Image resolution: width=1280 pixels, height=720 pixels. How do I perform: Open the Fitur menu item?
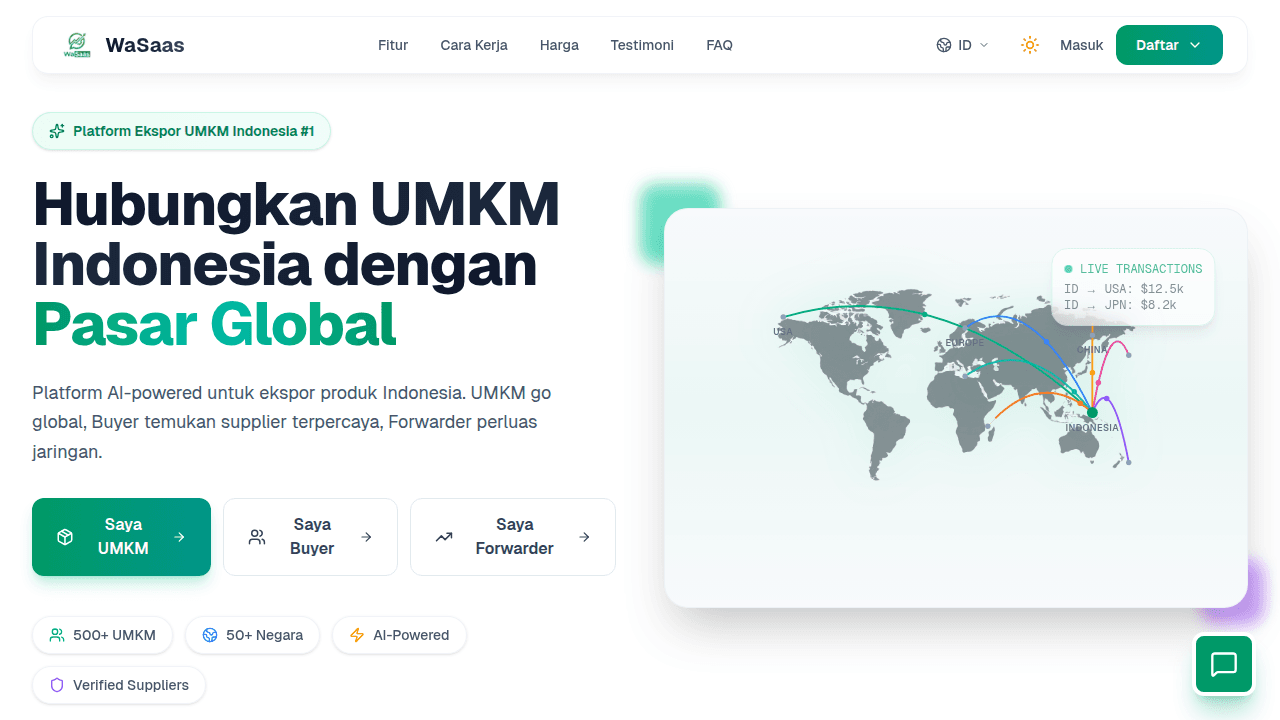[x=393, y=45]
